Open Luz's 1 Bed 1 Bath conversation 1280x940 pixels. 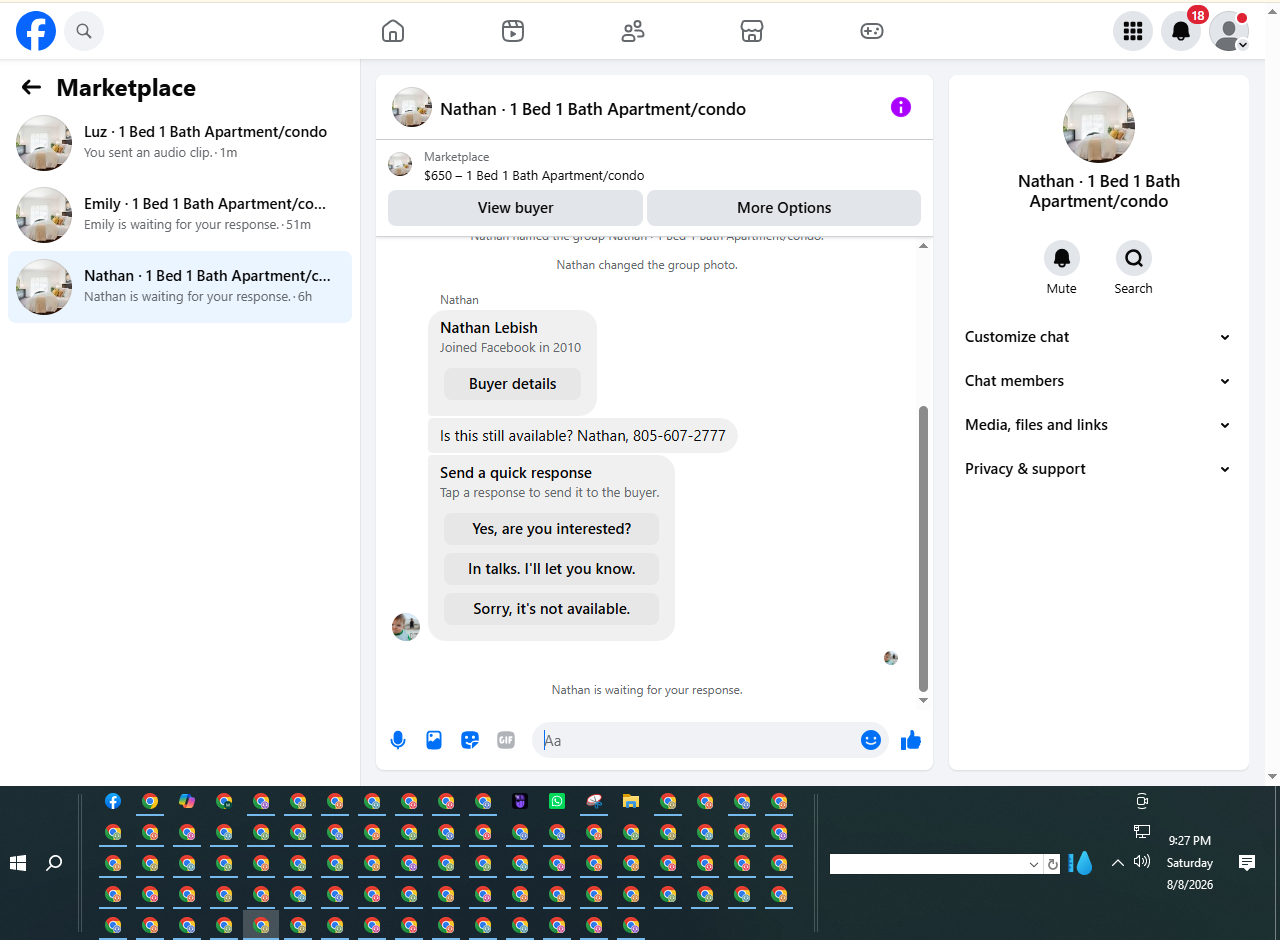click(180, 143)
